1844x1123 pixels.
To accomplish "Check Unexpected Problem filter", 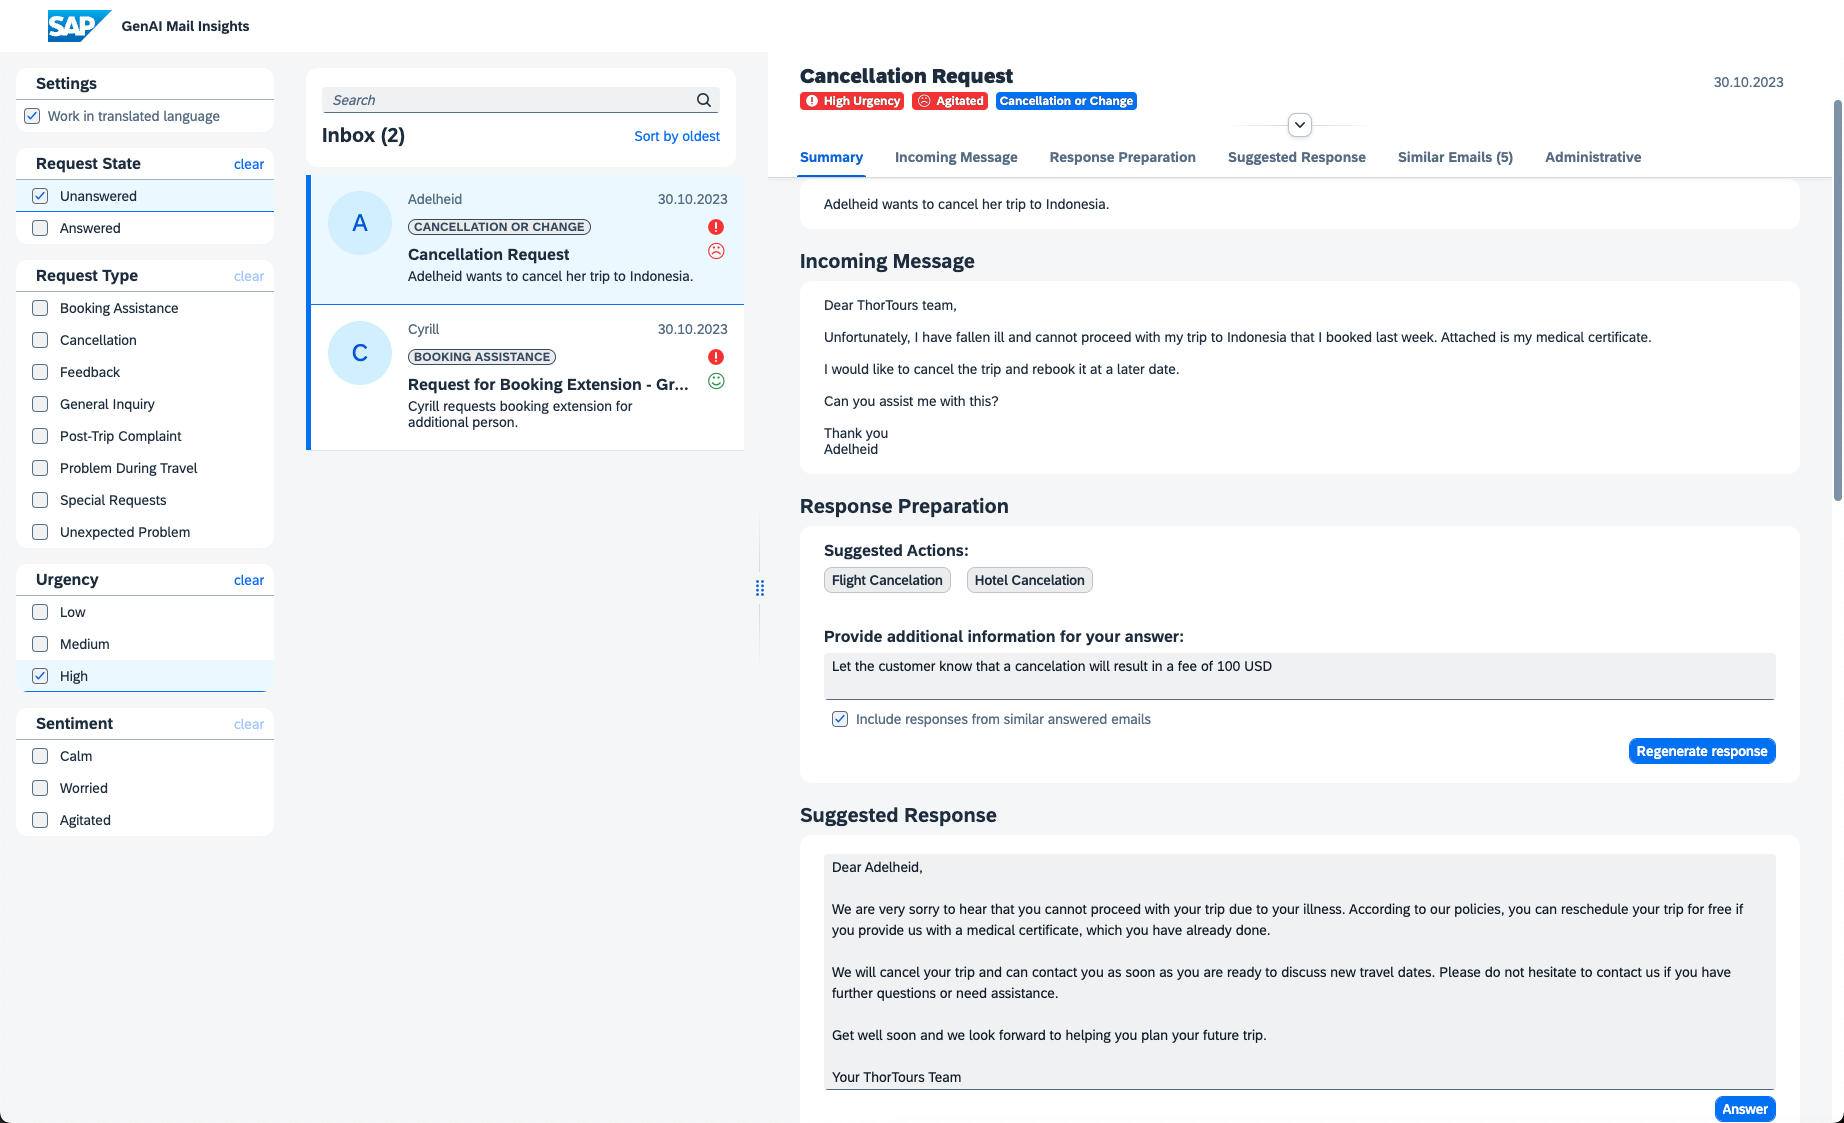I will pos(40,532).
